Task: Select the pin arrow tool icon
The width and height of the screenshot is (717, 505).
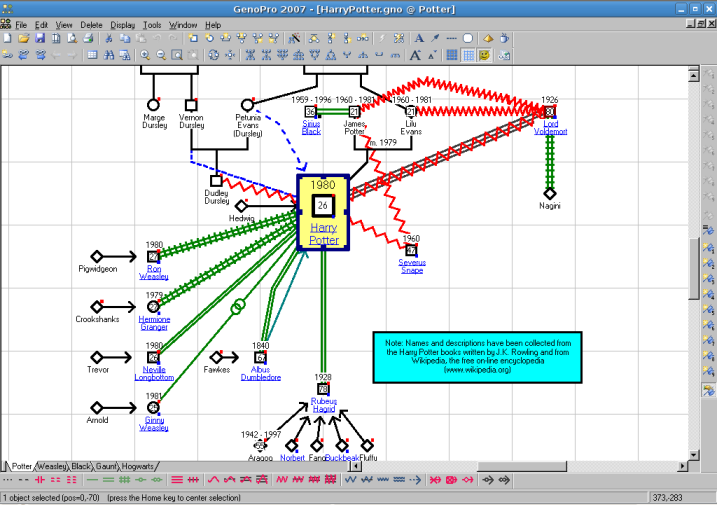Action: (x=435, y=39)
